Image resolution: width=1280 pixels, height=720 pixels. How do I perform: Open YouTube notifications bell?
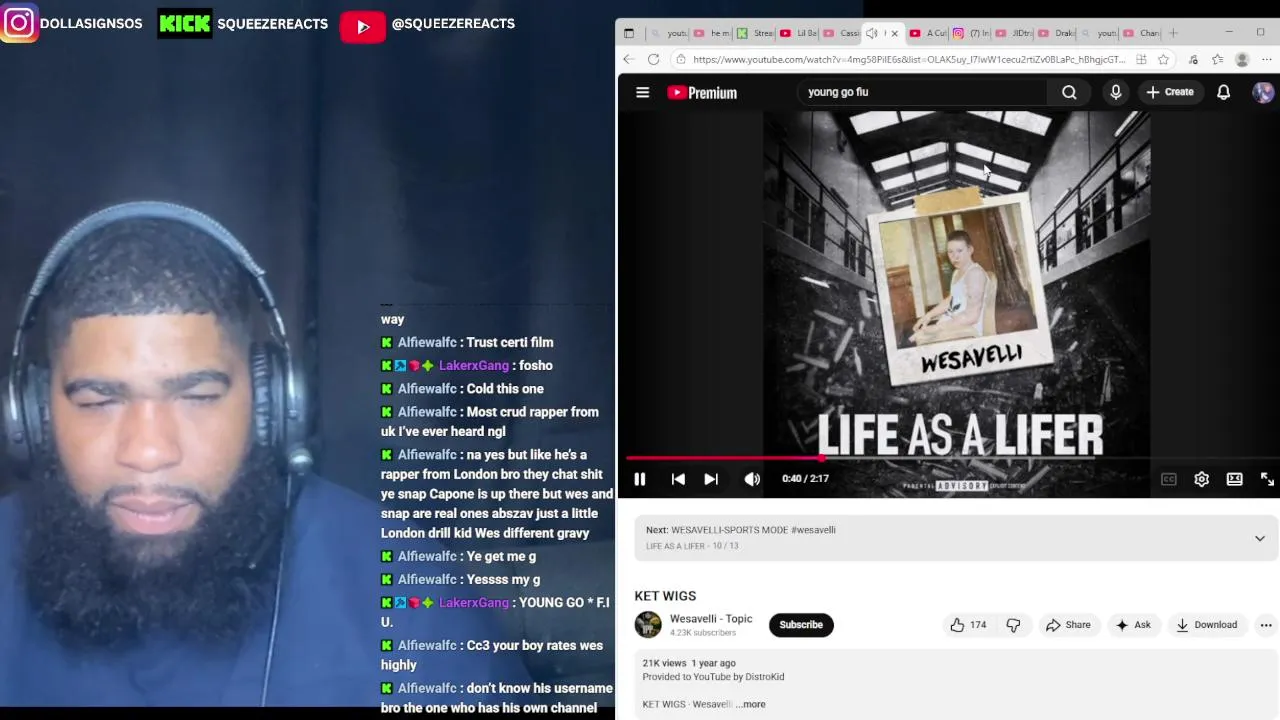coord(1223,92)
